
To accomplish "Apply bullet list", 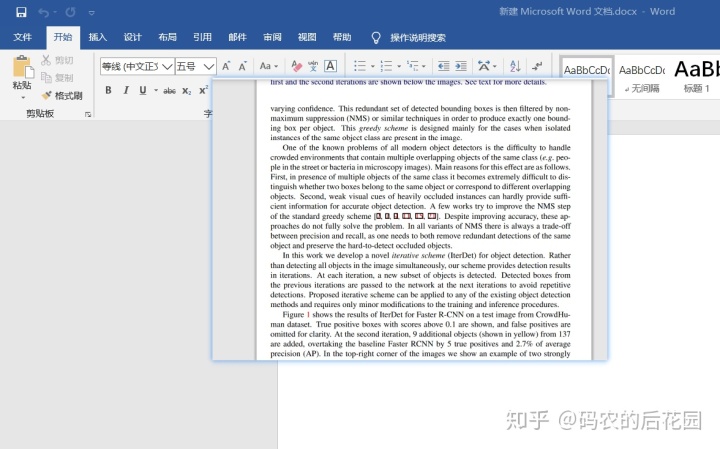I will [360, 66].
